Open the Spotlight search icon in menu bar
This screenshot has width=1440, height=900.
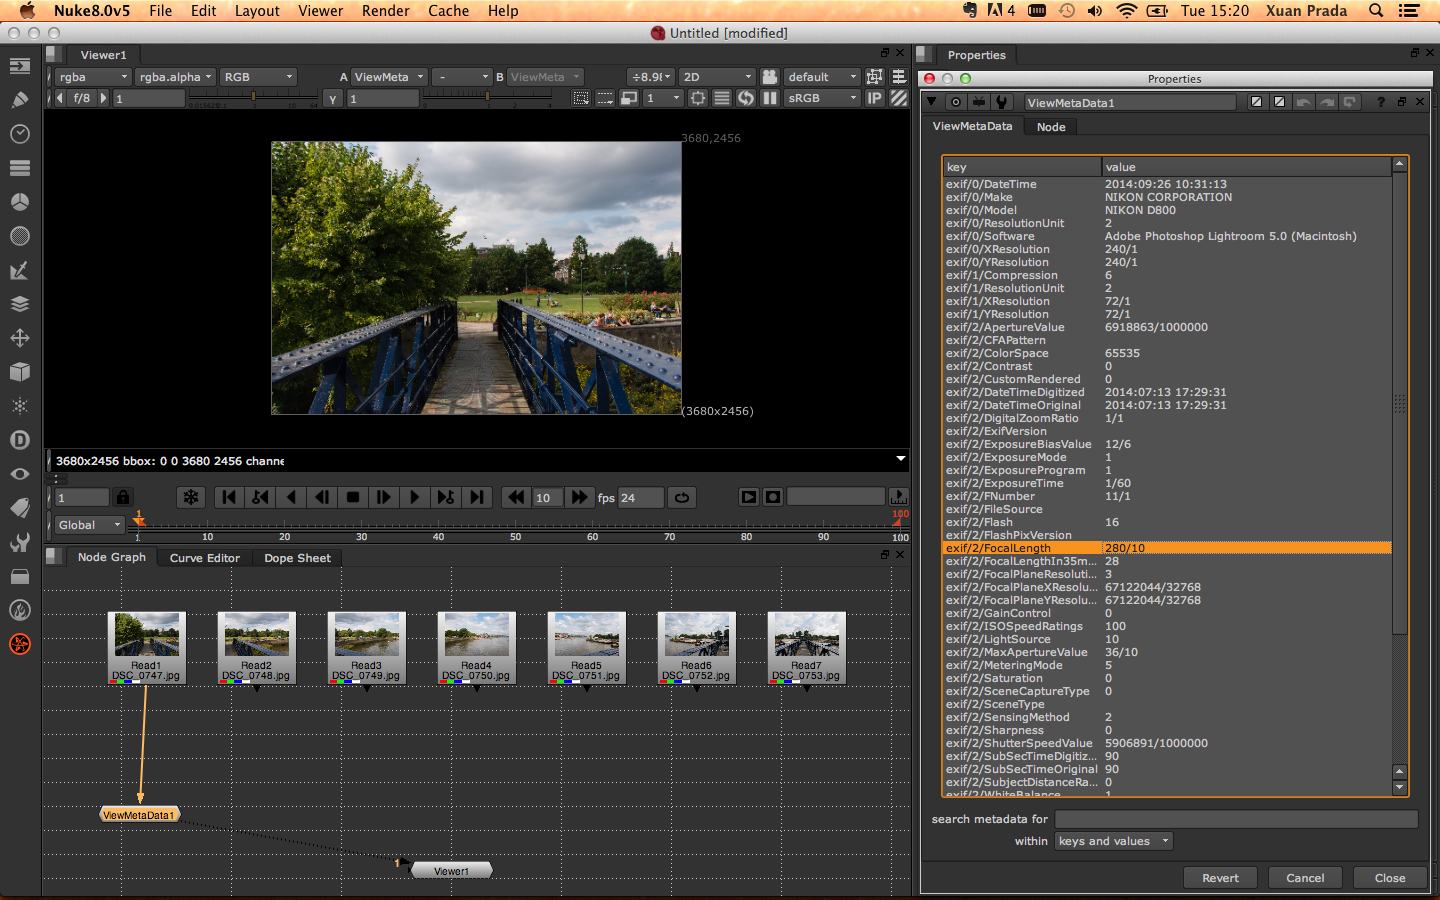(x=1376, y=11)
